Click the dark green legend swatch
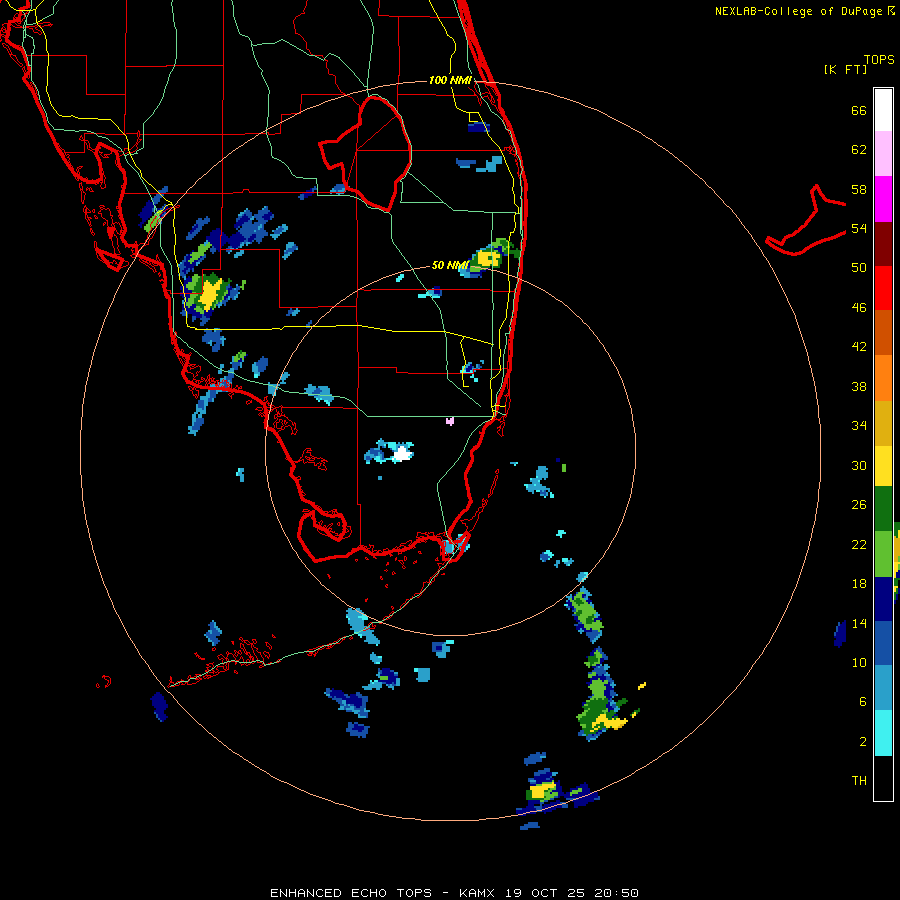 [883, 509]
